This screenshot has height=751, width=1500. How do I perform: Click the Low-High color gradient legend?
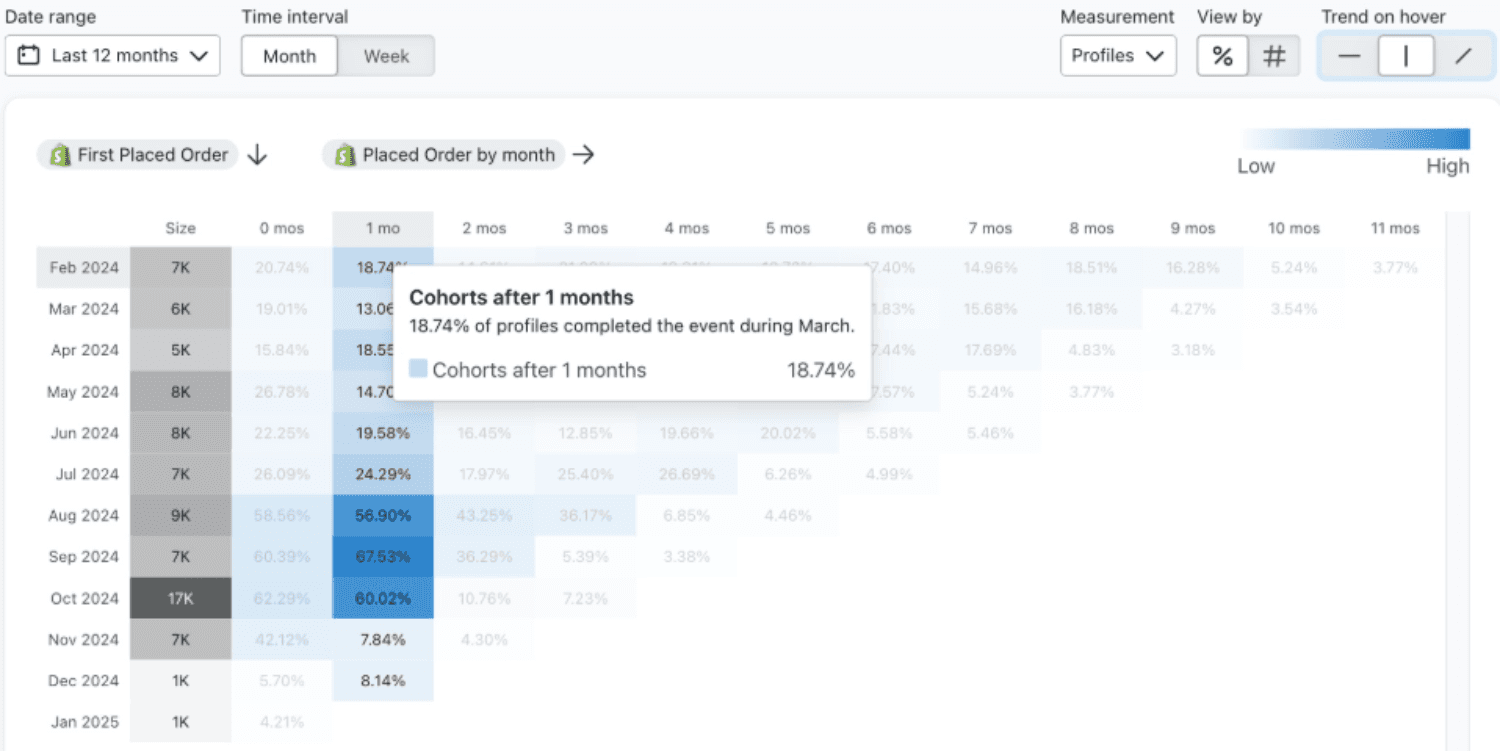click(x=1356, y=139)
